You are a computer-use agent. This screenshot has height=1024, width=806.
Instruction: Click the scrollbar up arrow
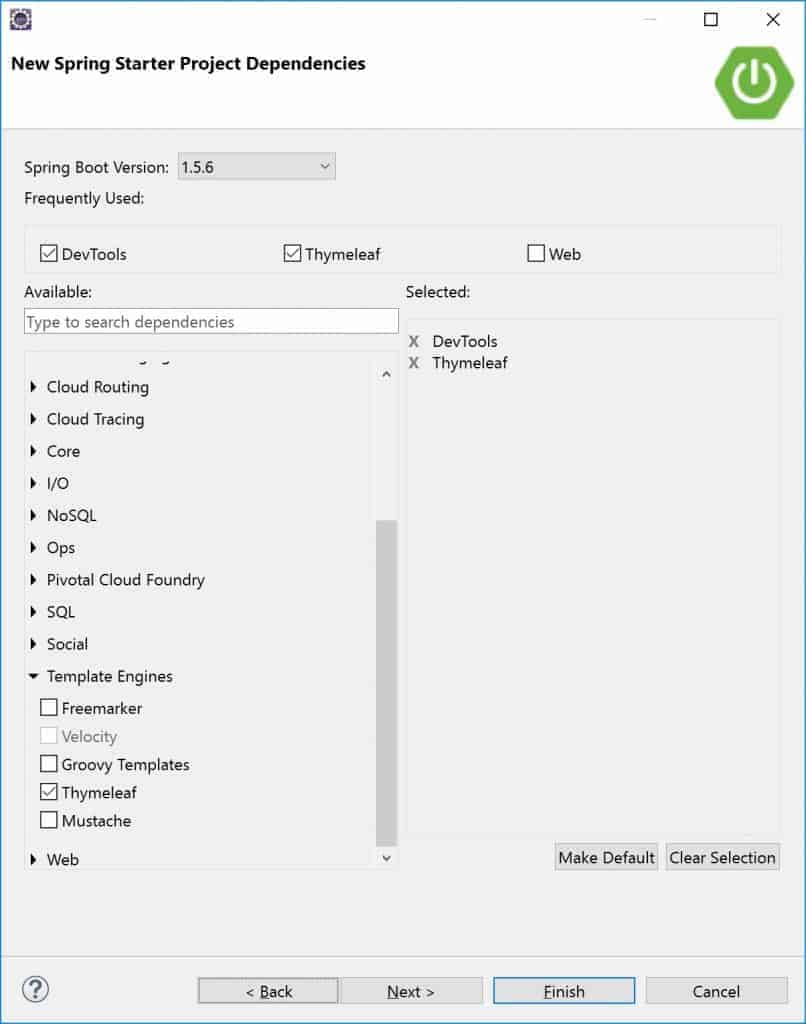click(386, 374)
